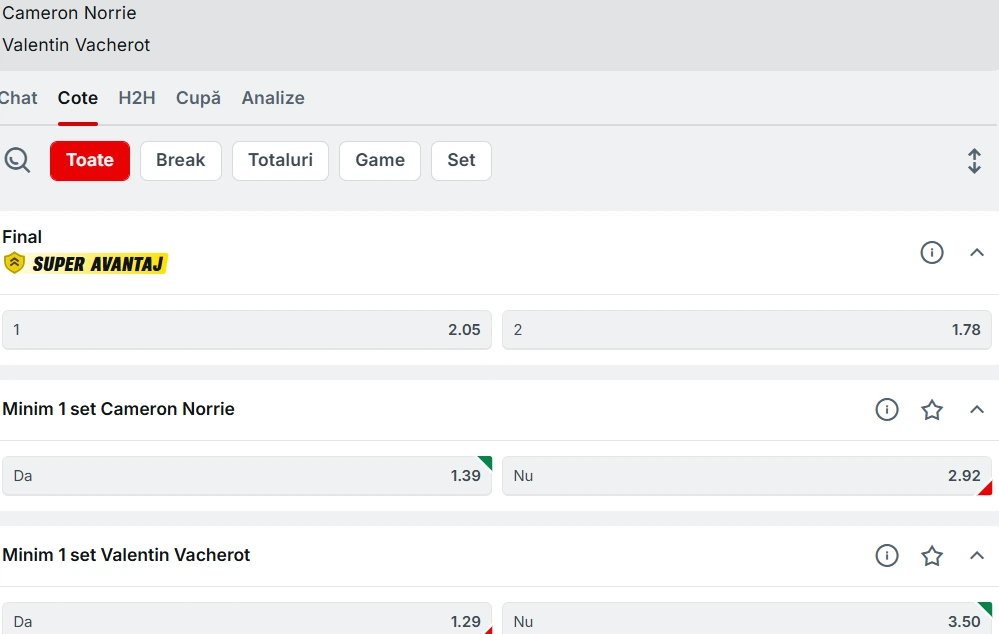Image resolution: width=999 pixels, height=634 pixels.
Task: Favorite the Minim 1 set Cameron Norrie market
Action: click(x=932, y=410)
